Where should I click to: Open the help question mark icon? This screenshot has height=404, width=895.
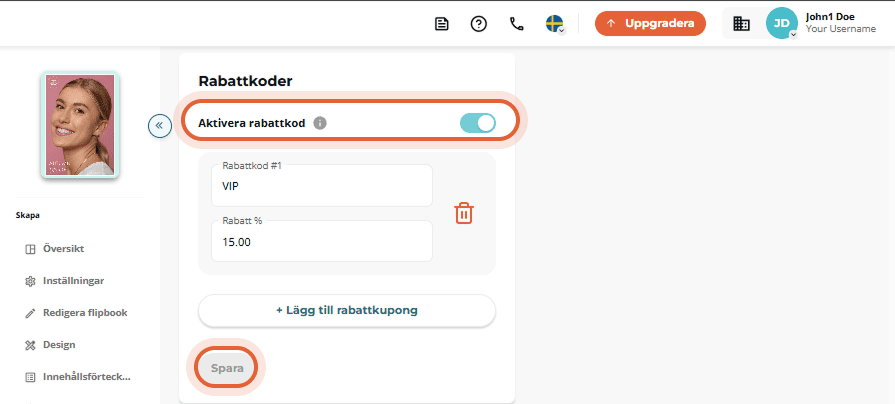[x=478, y=24]
